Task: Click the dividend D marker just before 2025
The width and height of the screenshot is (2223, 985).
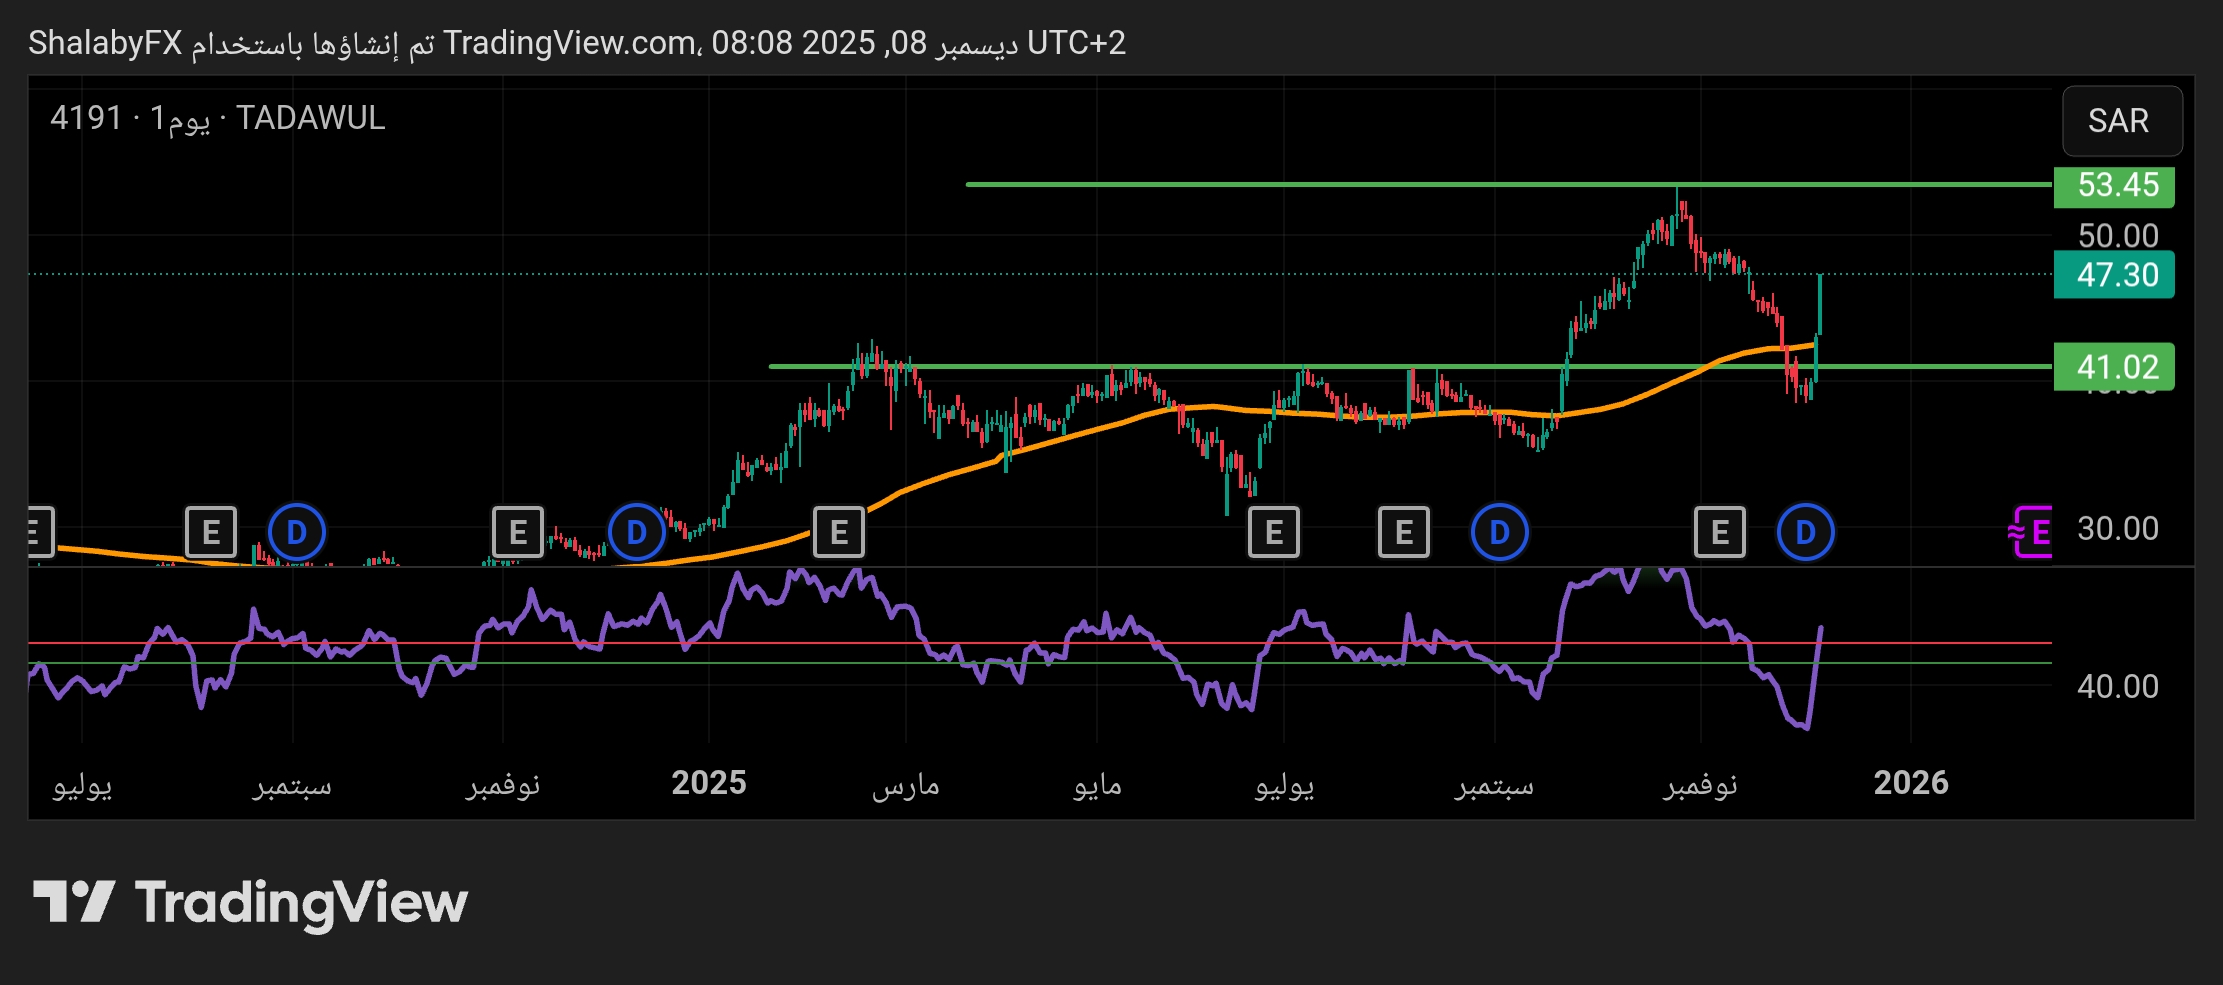Action: 637,532
